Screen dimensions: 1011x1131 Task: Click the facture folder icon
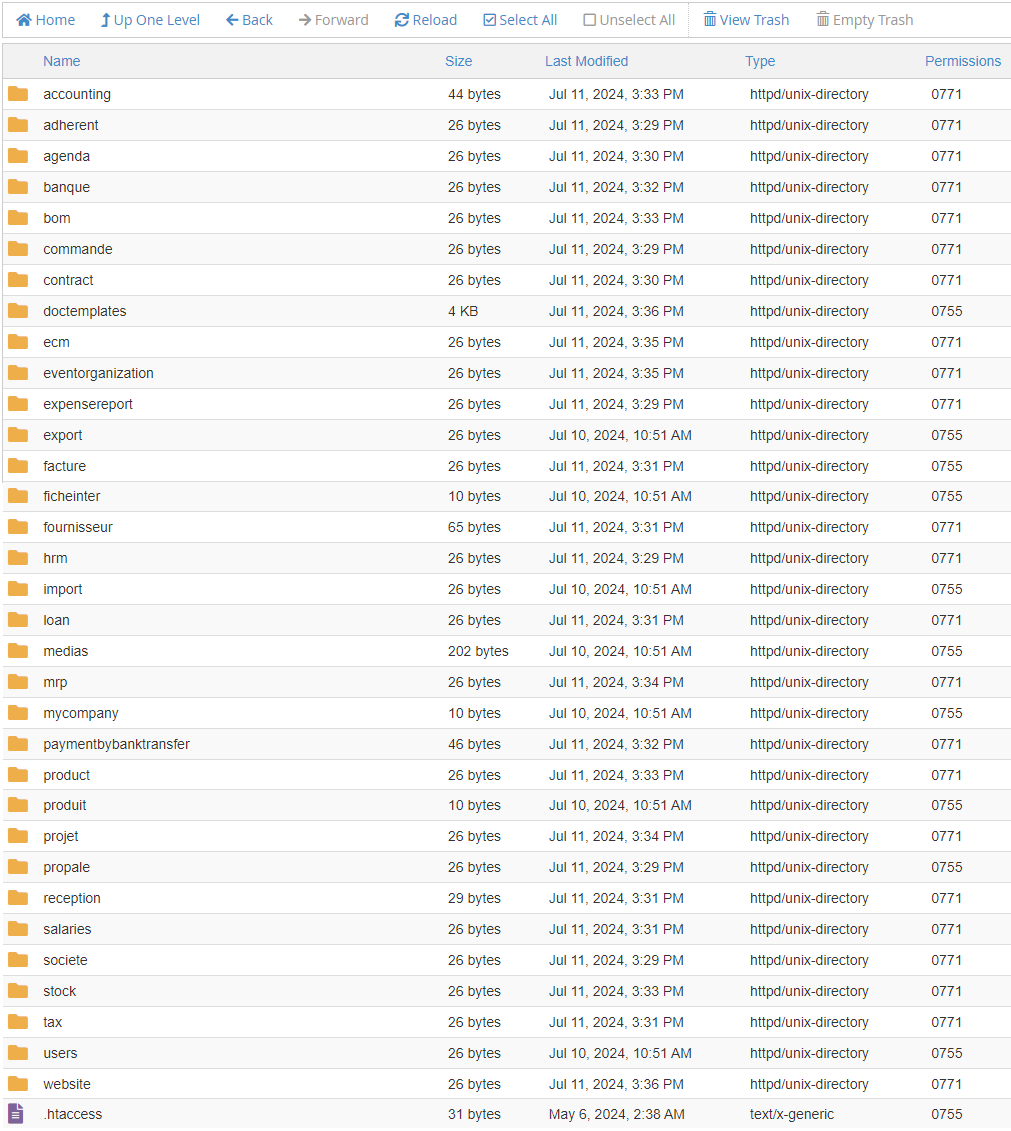coord(18,466)
